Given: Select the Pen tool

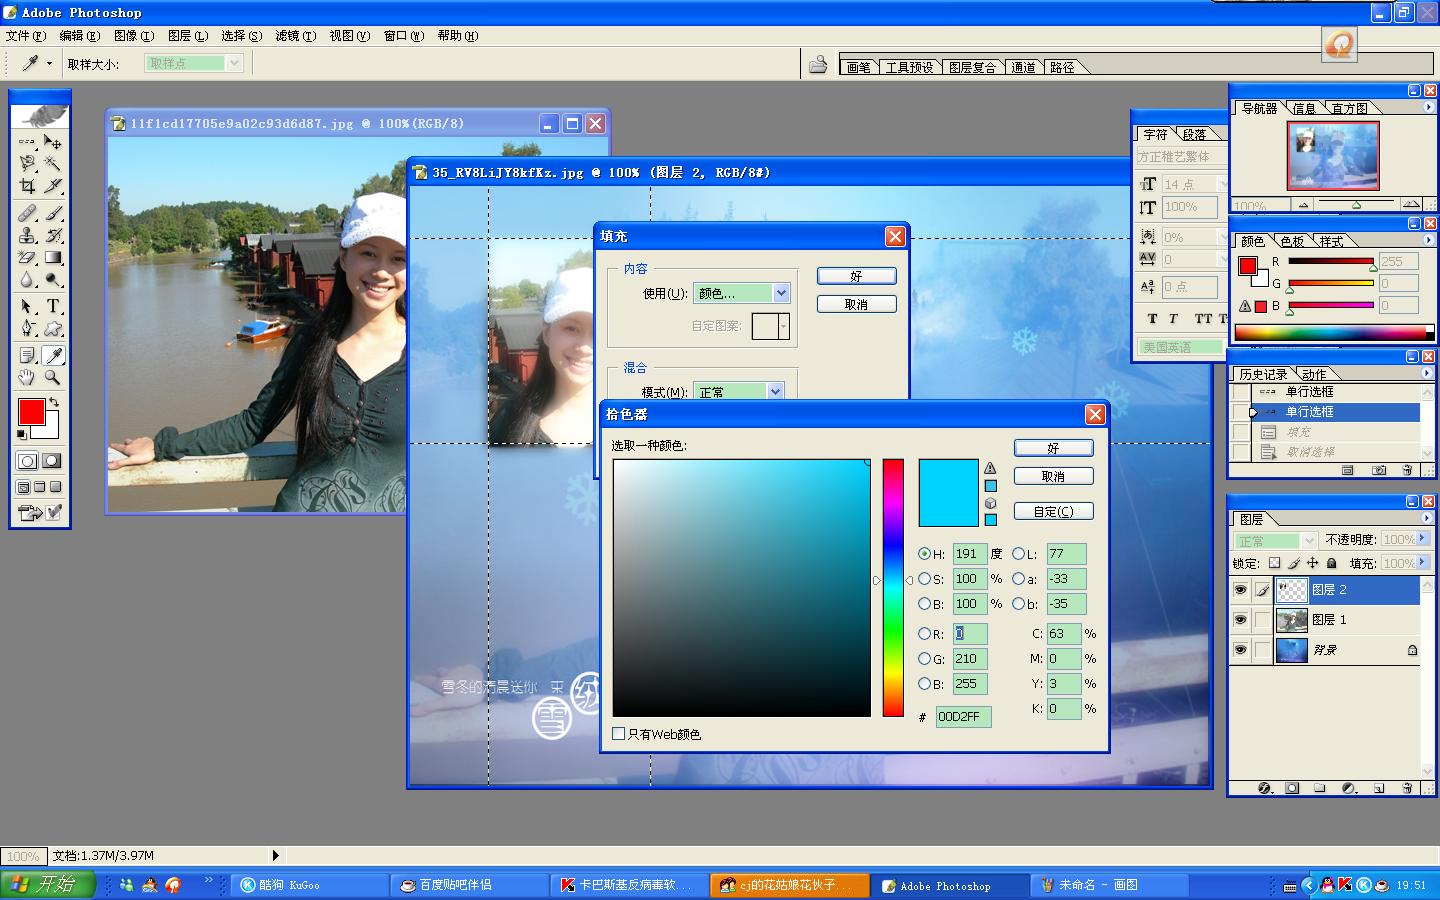Looking at the screenshot, I should [27, 328].
